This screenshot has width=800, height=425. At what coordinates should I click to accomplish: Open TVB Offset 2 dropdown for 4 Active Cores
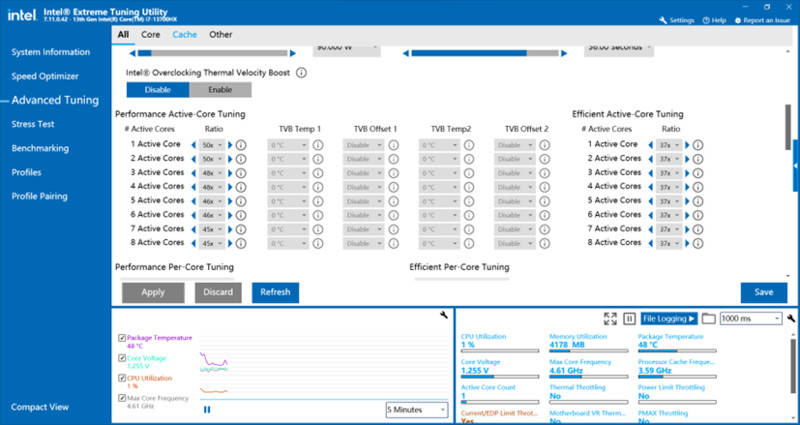click(515, 187)
